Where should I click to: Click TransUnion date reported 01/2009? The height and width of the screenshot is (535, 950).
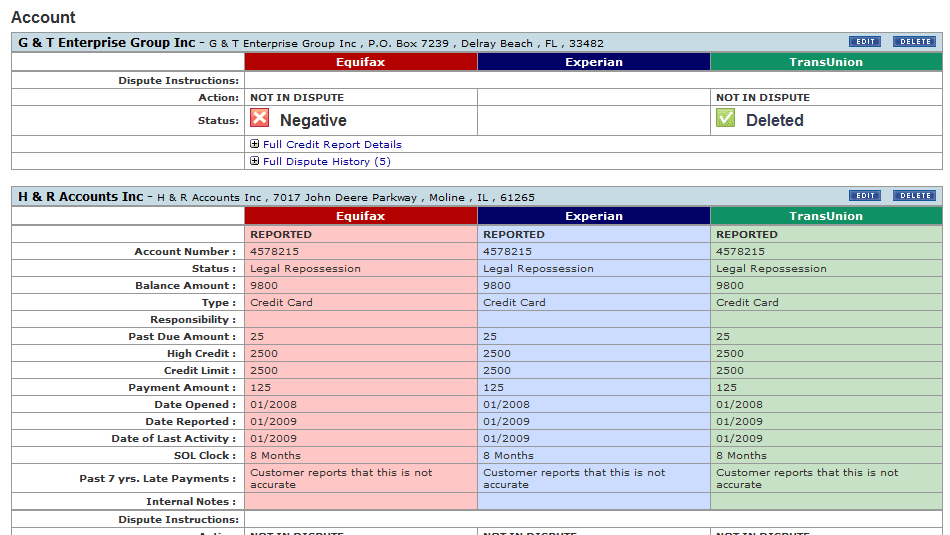[739, 421]
